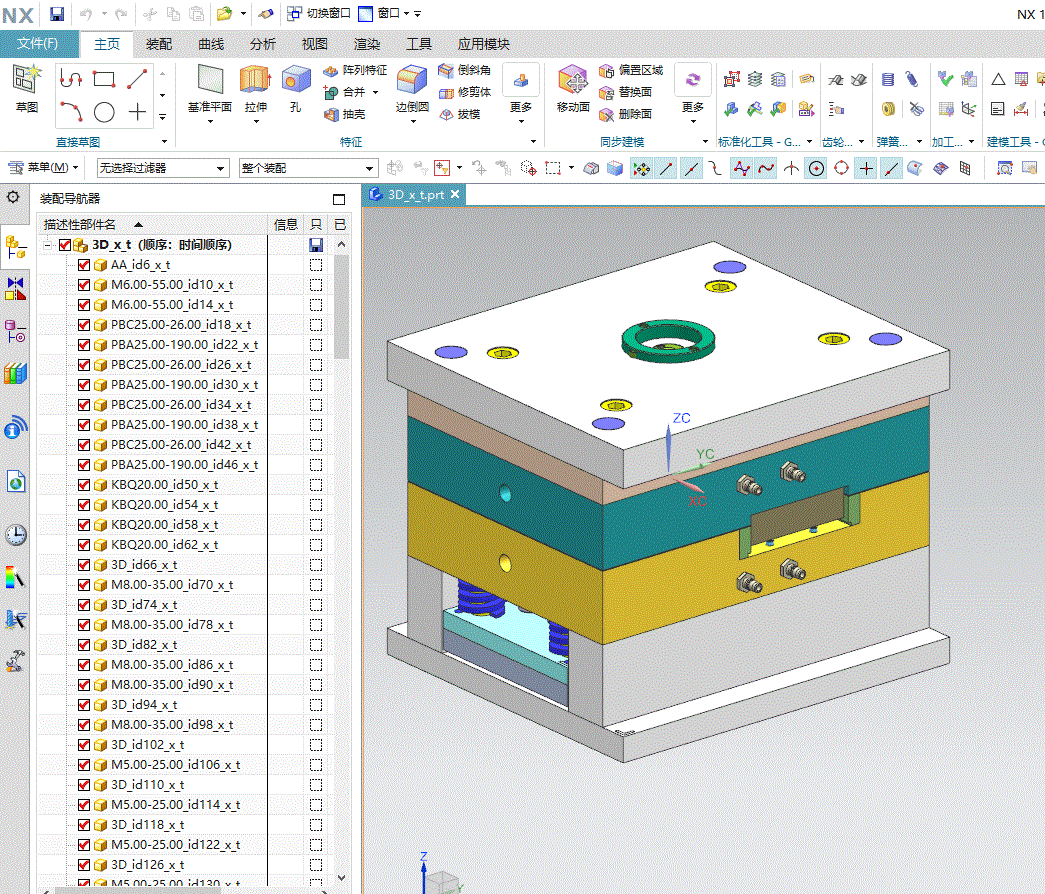Viewport: 1045px width, 894px height.
Task: Open the History clock sidebar icon
Action: tap(16, 535)
